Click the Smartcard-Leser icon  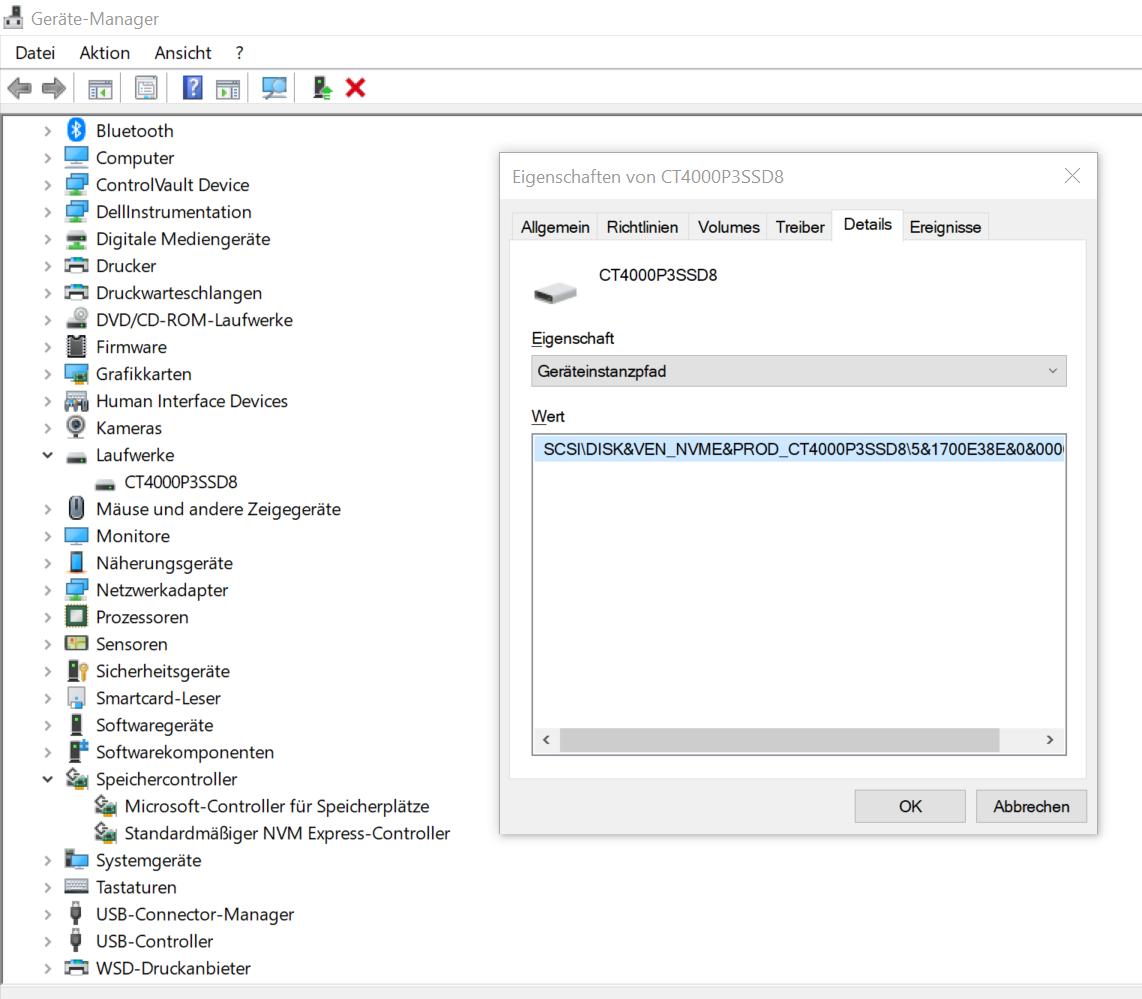[76, 698]
